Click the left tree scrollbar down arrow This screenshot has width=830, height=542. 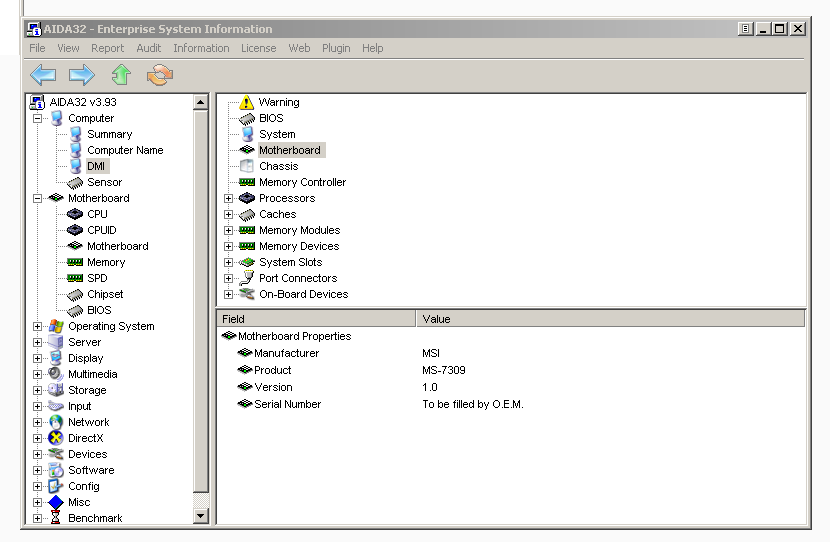pyautogui.click(x=200, y=516)
